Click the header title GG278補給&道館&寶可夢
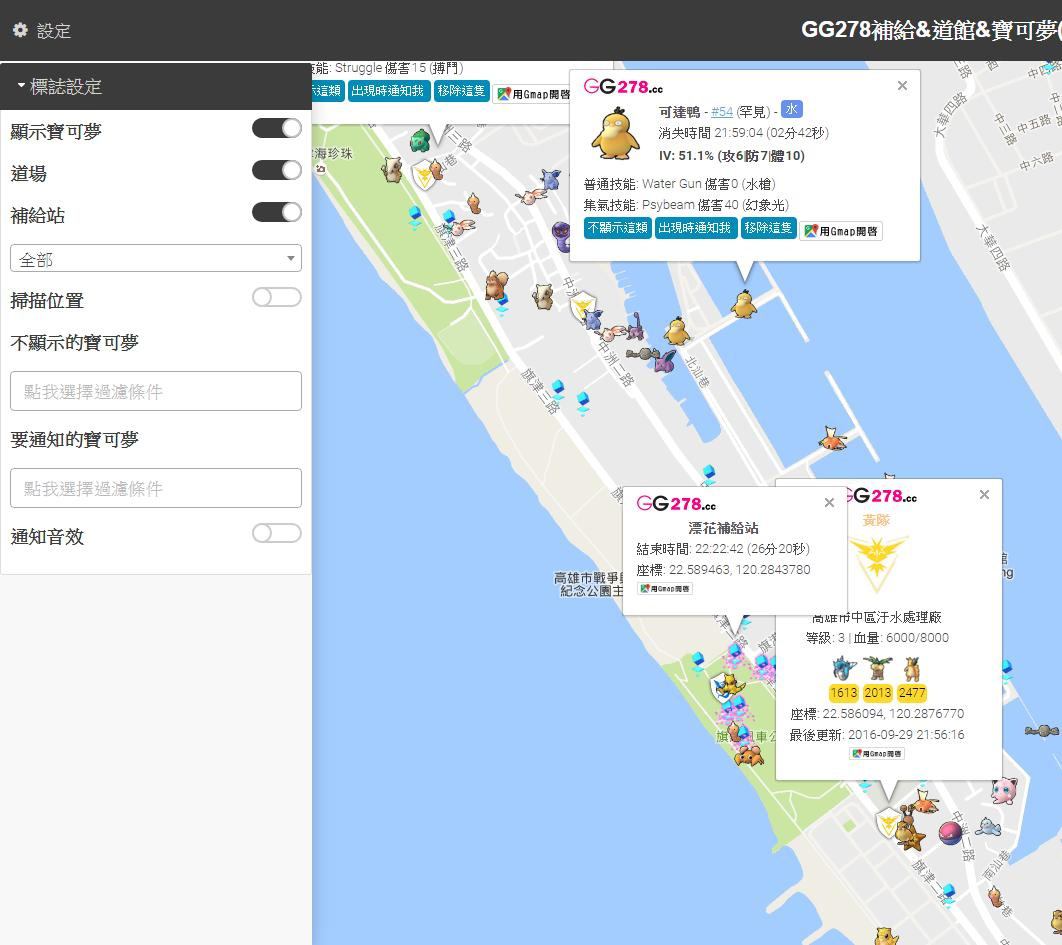 pyautogui.click(x=931, y=30)
